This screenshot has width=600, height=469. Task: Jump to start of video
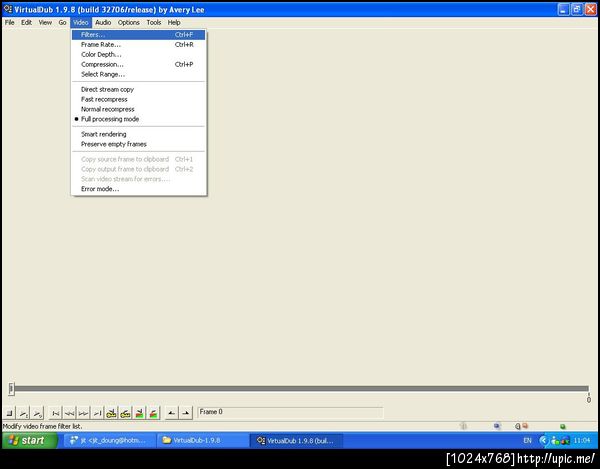[56, 413]
